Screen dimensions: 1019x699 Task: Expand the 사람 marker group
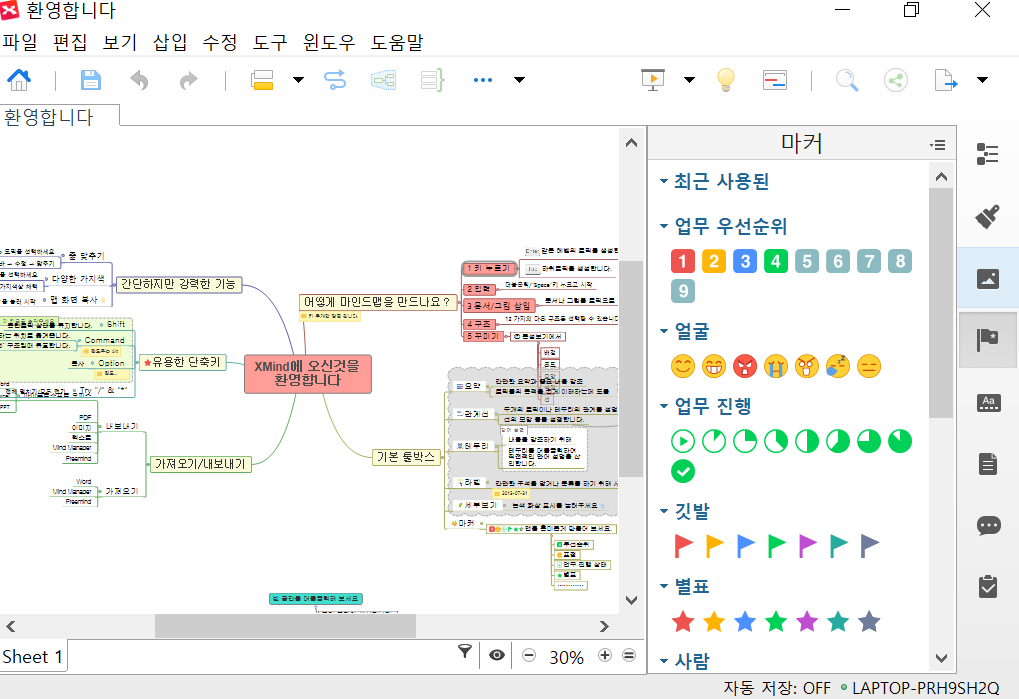pos(664,661)
